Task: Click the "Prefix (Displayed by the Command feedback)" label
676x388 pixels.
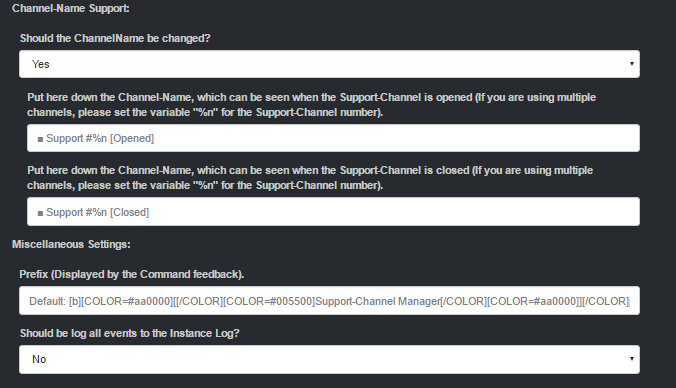Action: (131, 274)
